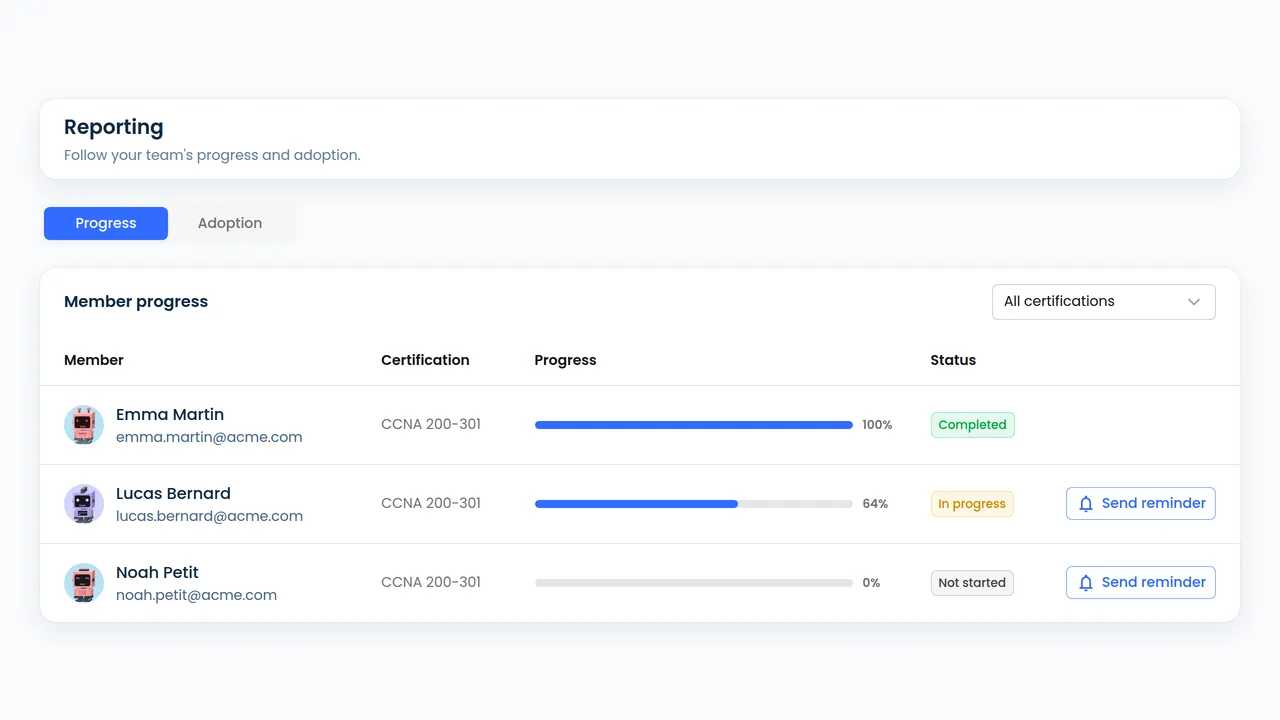Click email emma.martin@acme.com
Screen dimensions: 1280x720
[x=209, y=437]
